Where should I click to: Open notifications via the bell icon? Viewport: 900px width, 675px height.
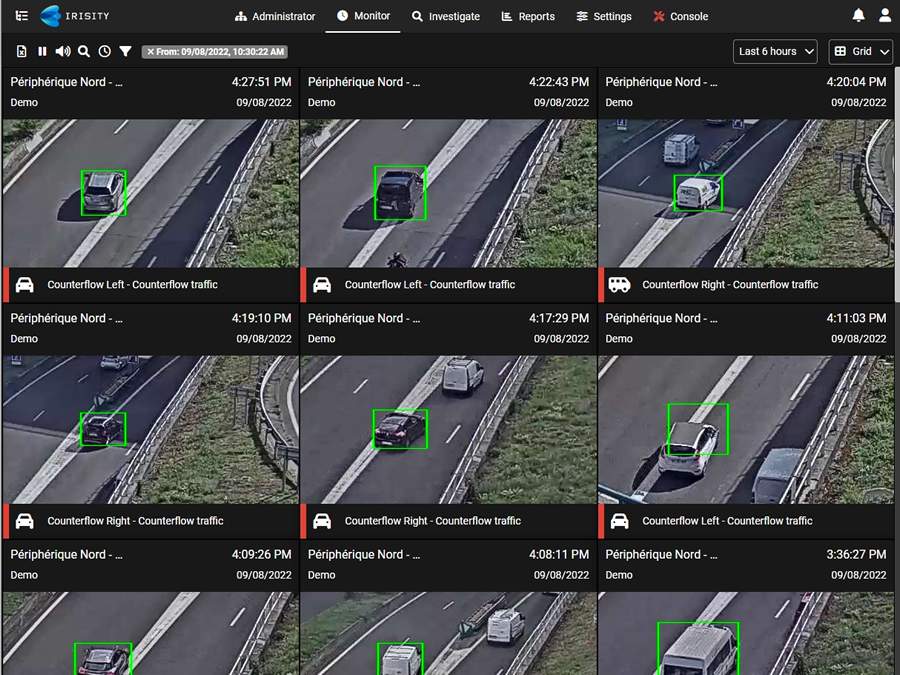[x=857, y=15]
